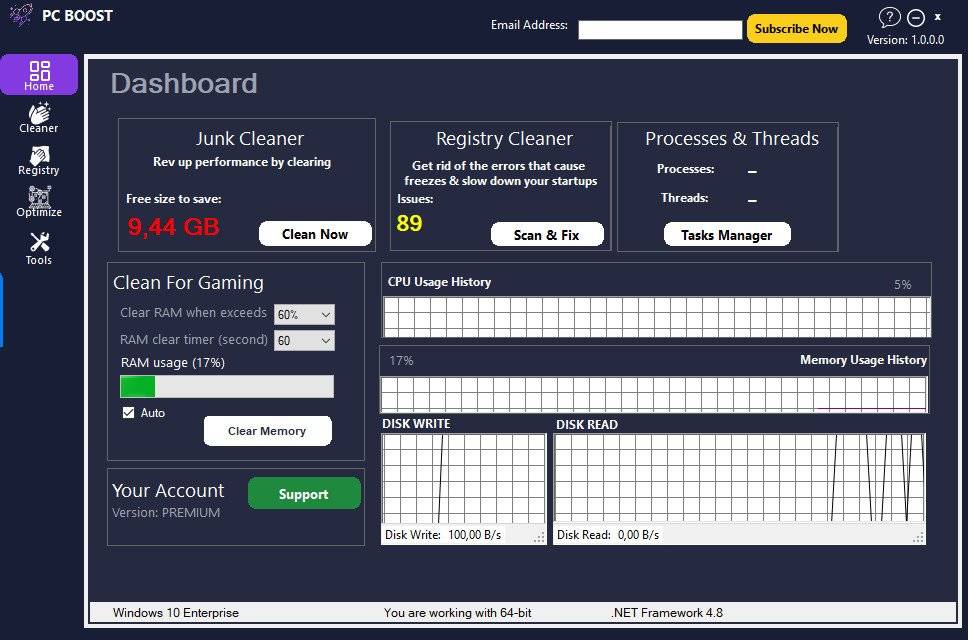This screenshot has height=640, width=968.
Task: Click the RAM usage progress bar
Action: point(227,386)
